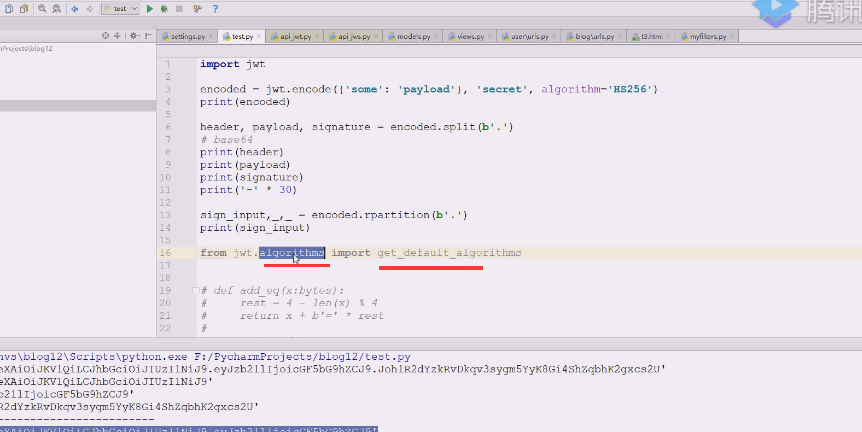Open the project panel gear options menu
Screen dimensions: 862x432
point(134,36)
